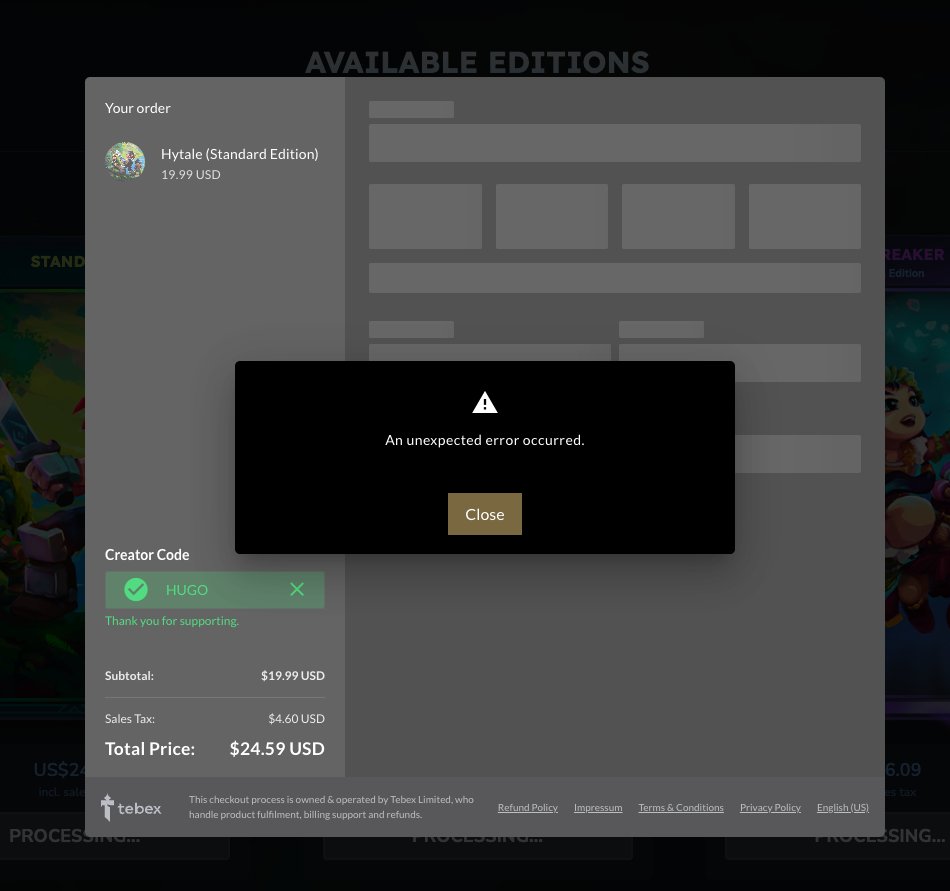Click the HUGO creator code field
Screen dimensions: 950x891
coord(214,590)
